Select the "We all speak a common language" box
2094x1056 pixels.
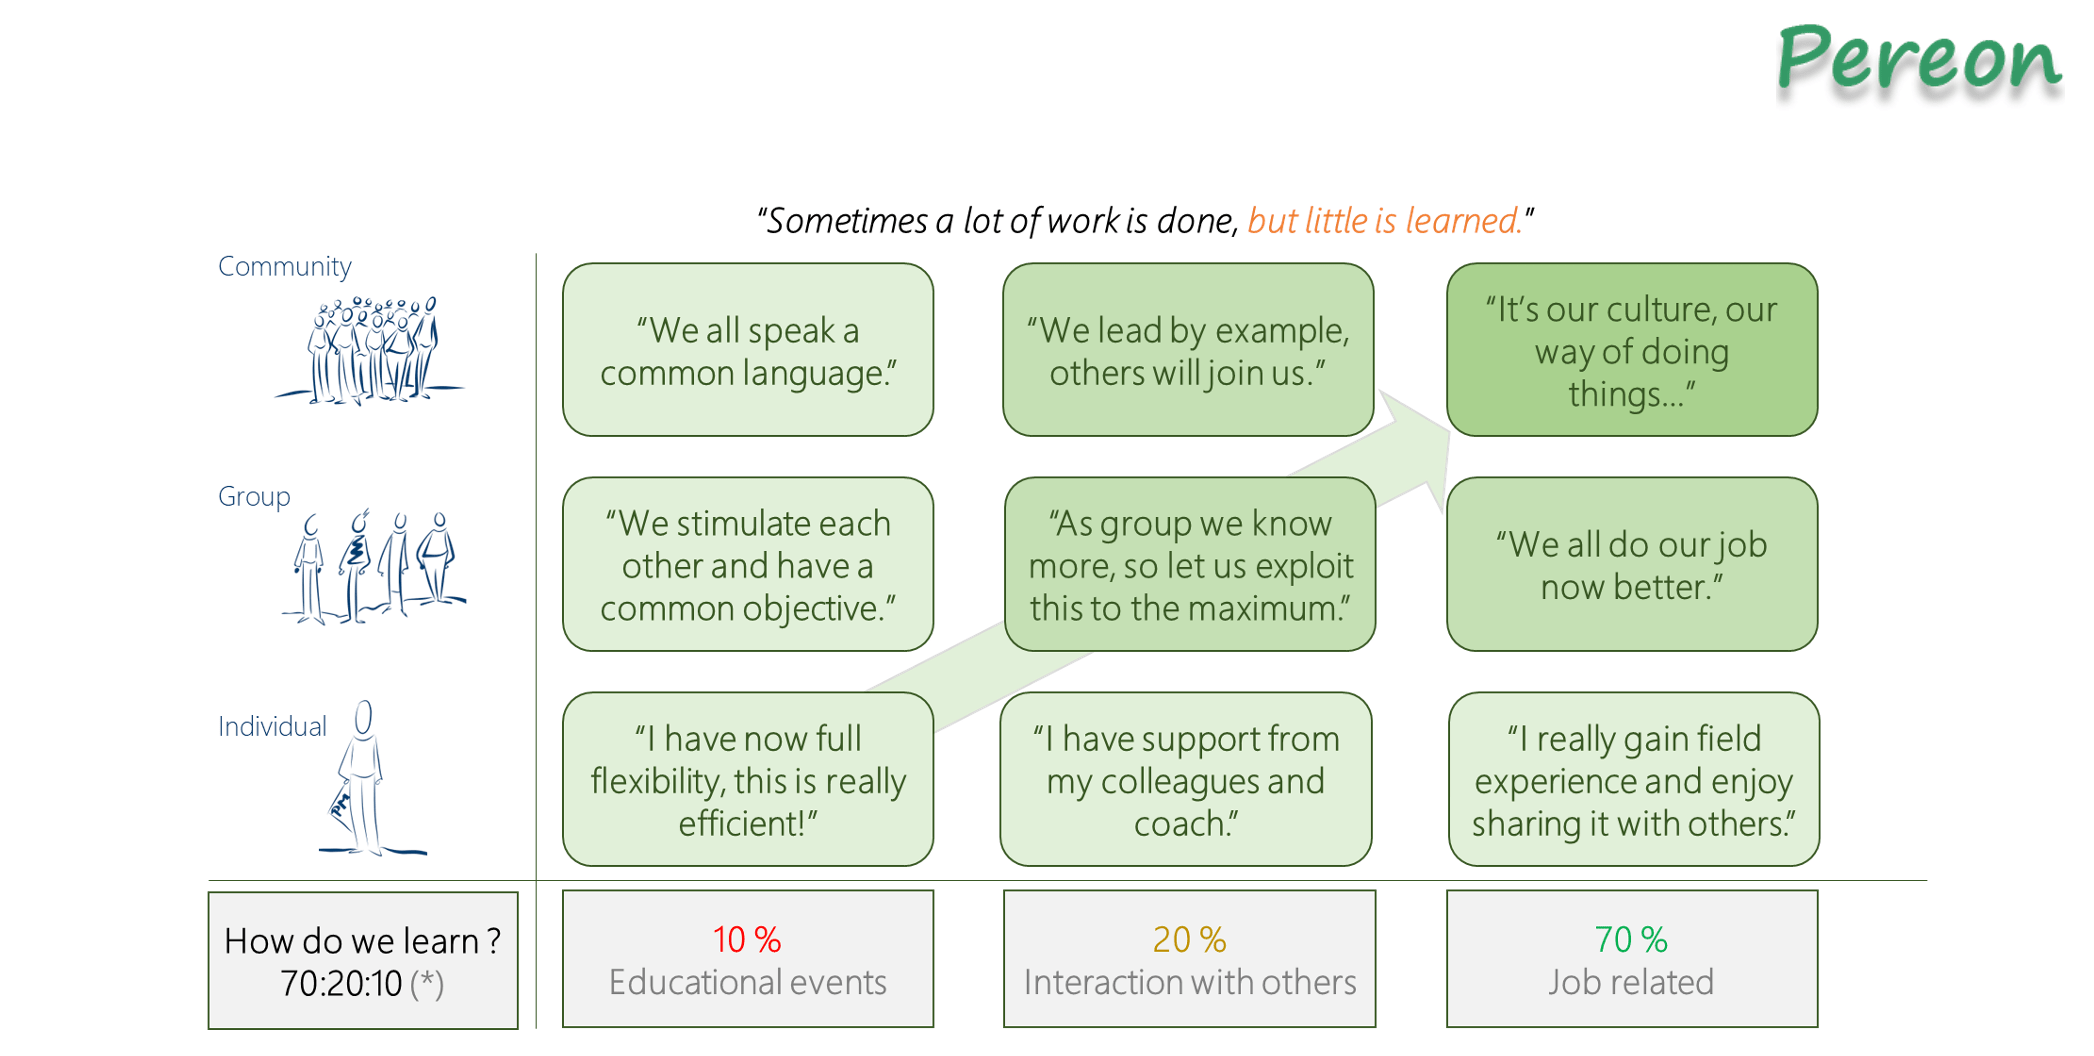(x=748, y=350)
